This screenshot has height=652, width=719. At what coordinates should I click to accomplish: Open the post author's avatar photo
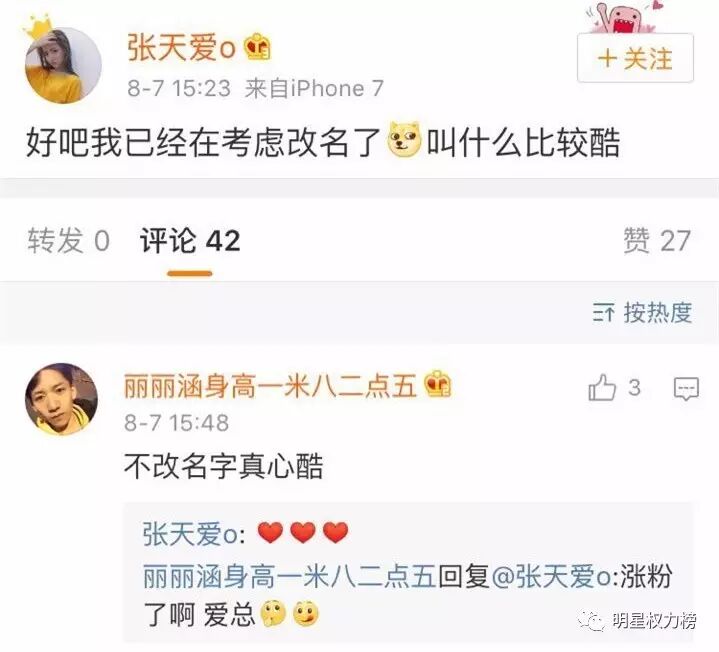[x=63, y=65]
